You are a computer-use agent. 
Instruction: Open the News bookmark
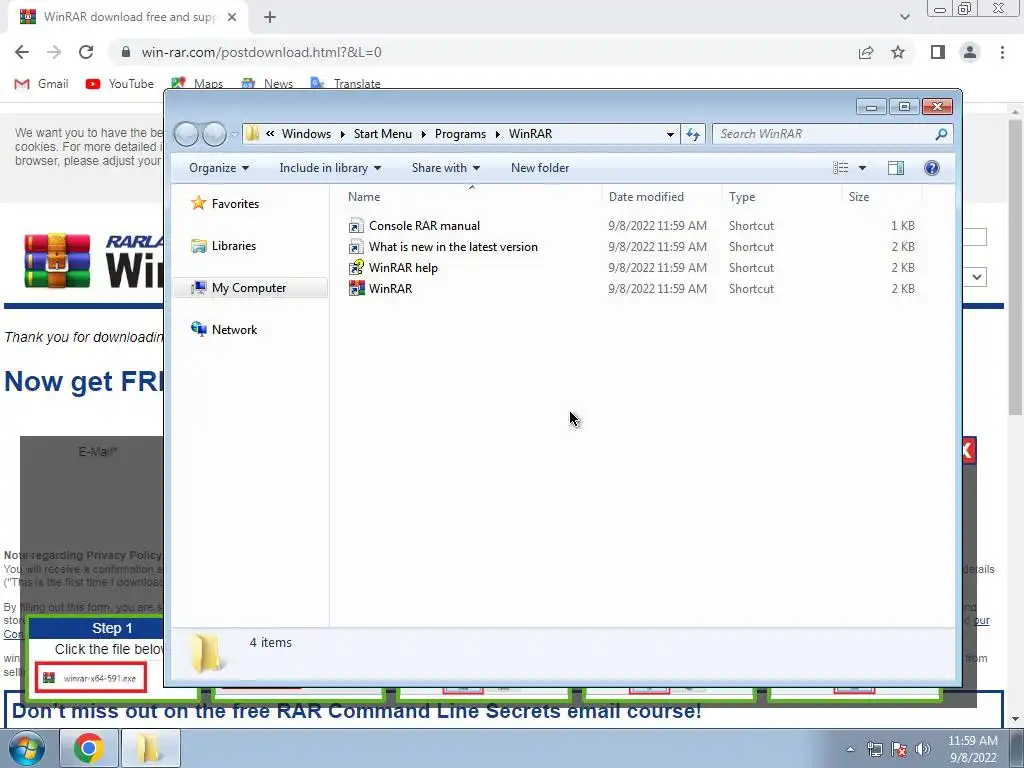[x=267, y=84]
